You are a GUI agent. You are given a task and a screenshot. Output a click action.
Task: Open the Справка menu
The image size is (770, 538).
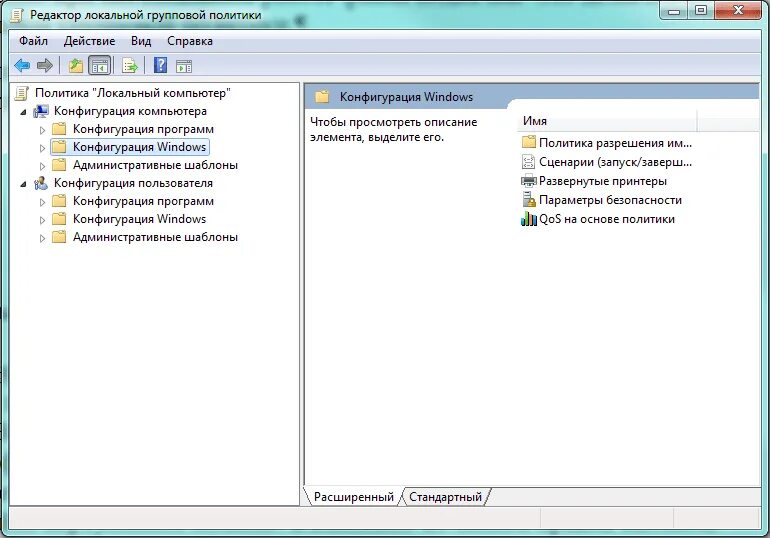(190, 41)
